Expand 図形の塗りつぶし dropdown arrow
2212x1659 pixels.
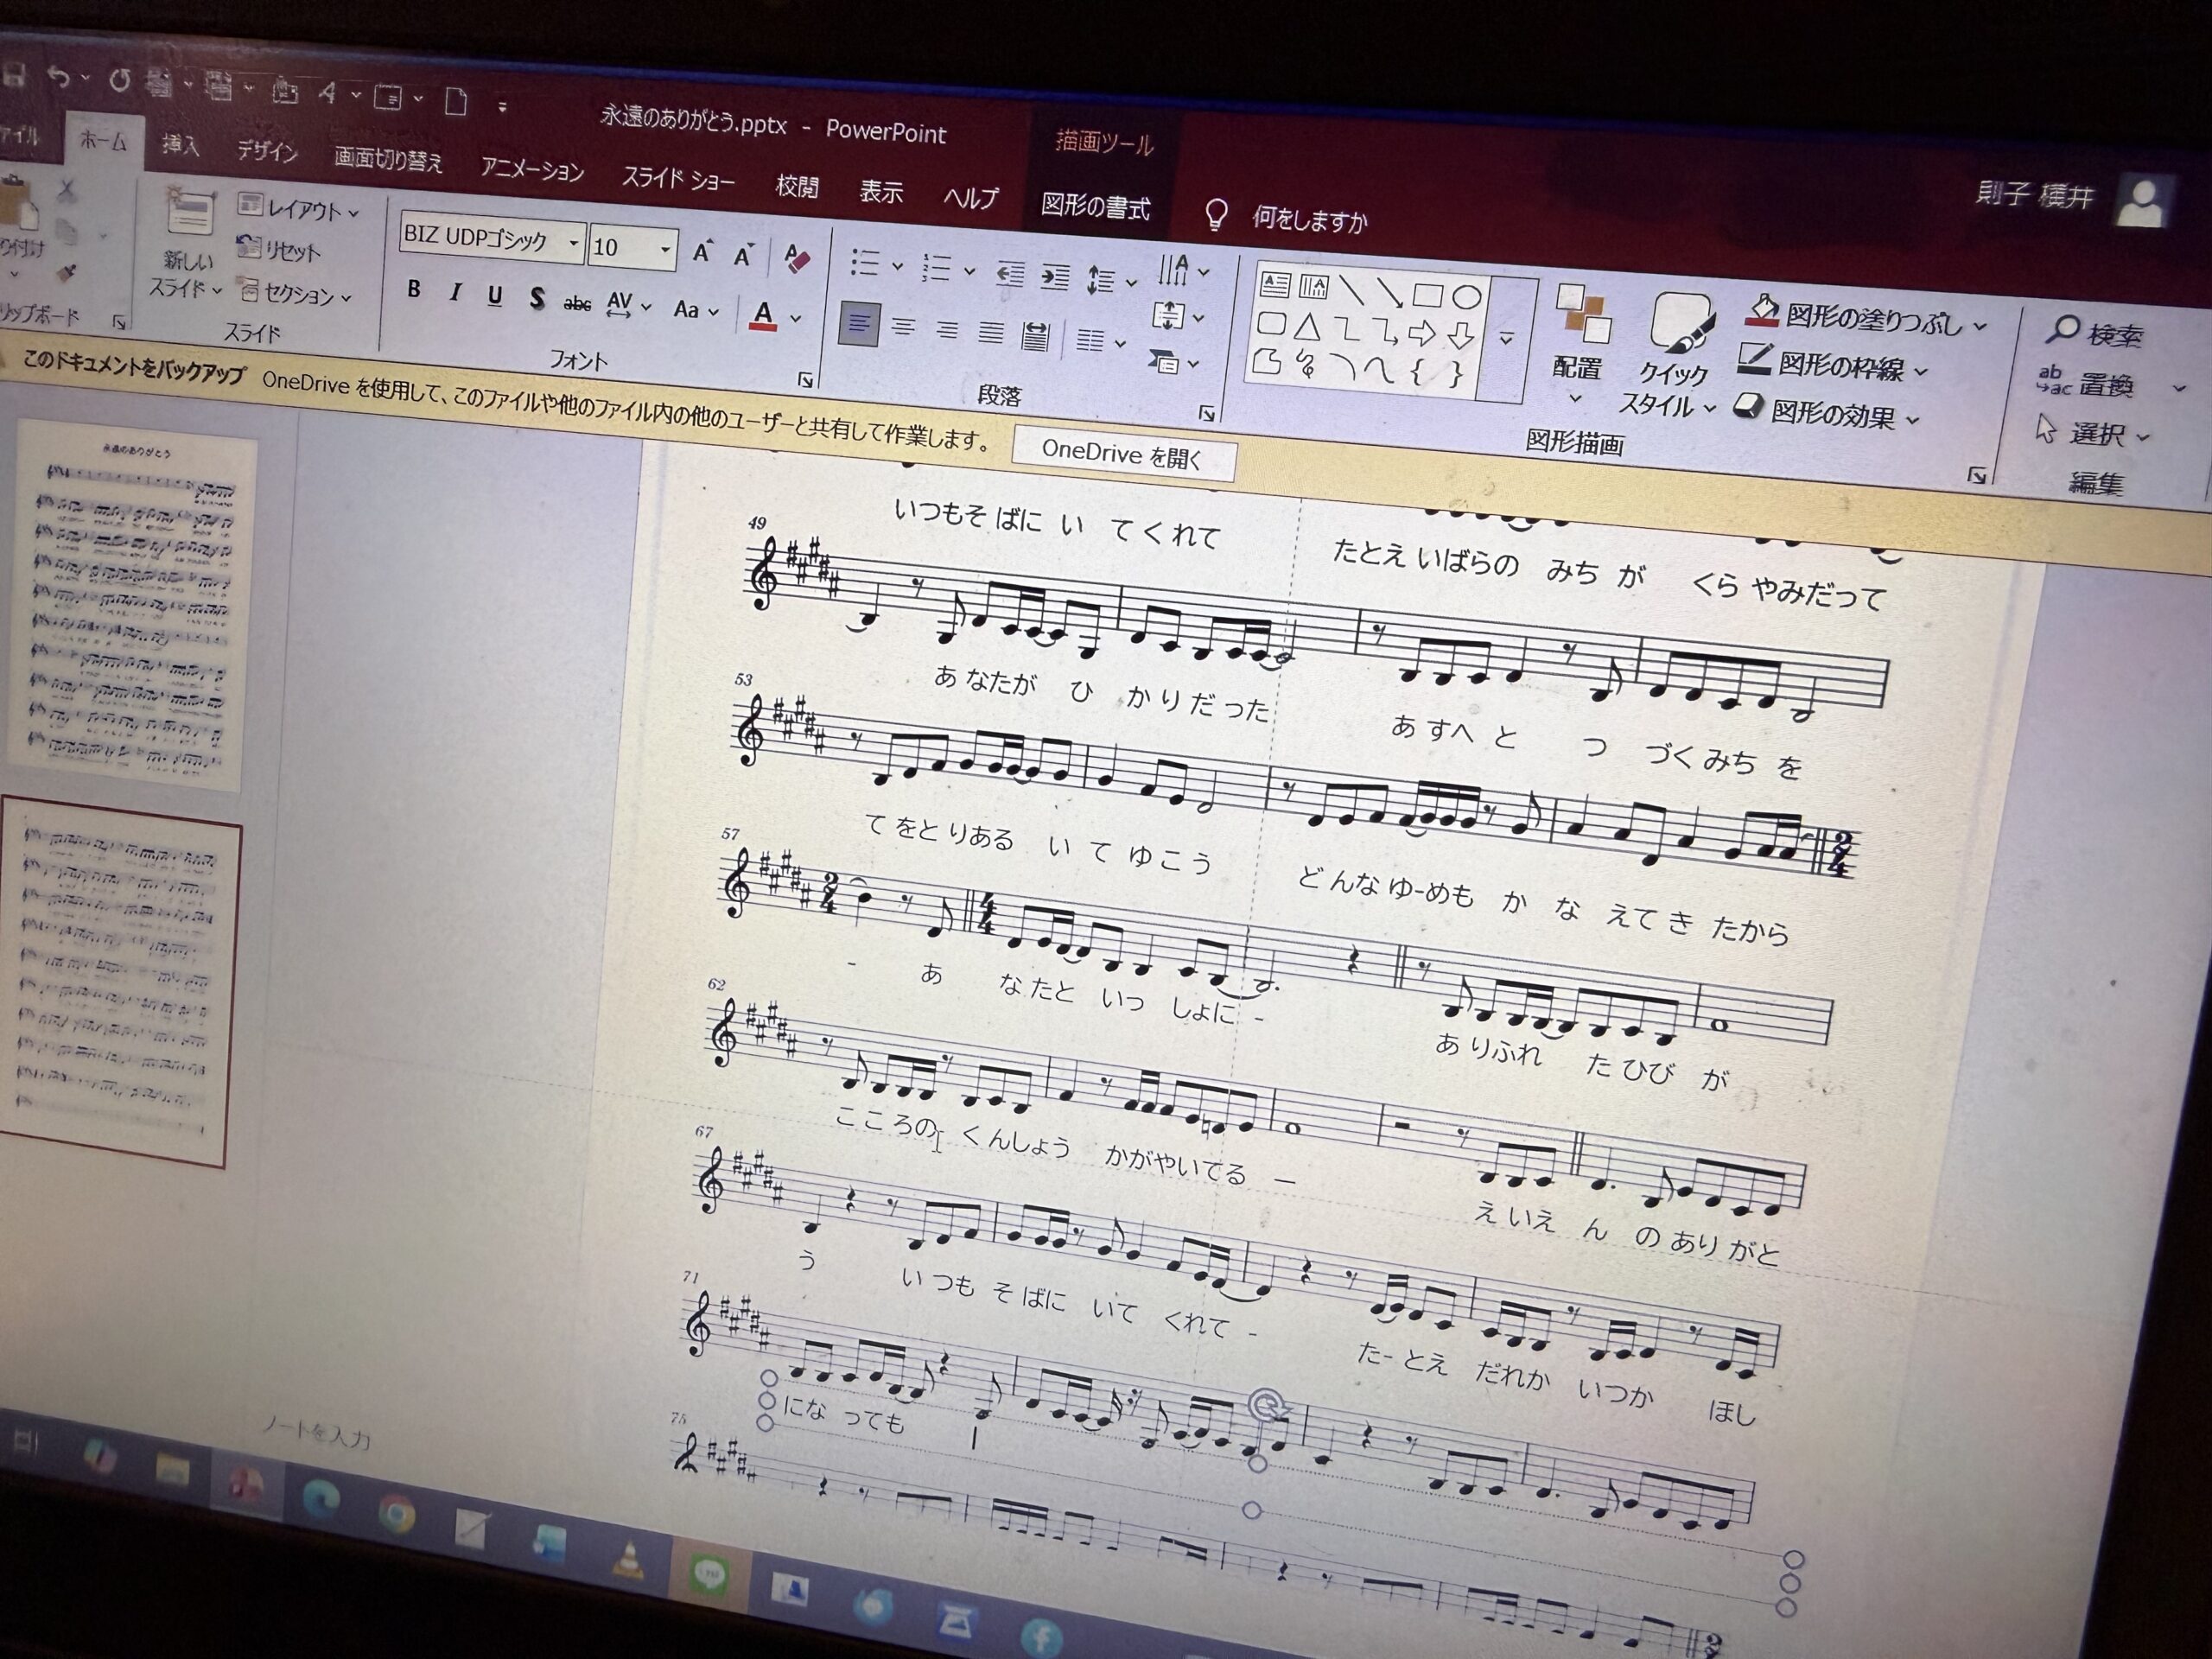(x=1979, y=326)
